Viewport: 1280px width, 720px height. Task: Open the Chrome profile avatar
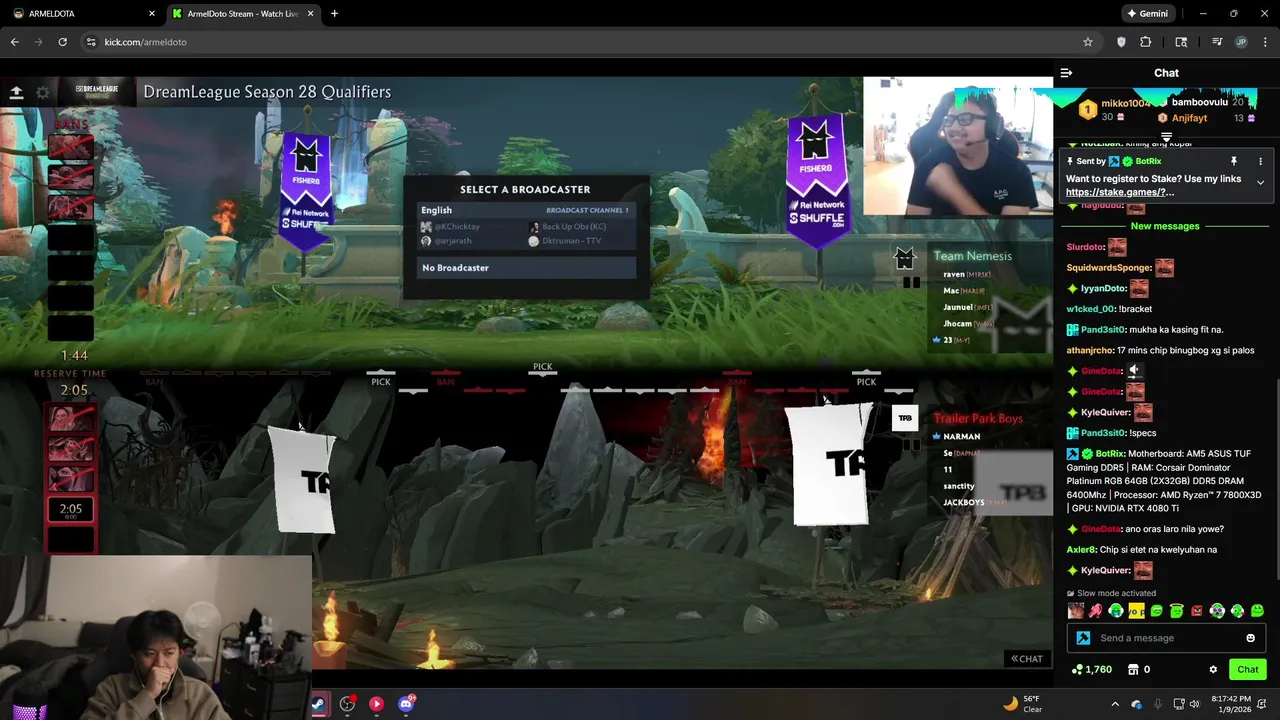pyautogui.click(x=1241, y=42)
